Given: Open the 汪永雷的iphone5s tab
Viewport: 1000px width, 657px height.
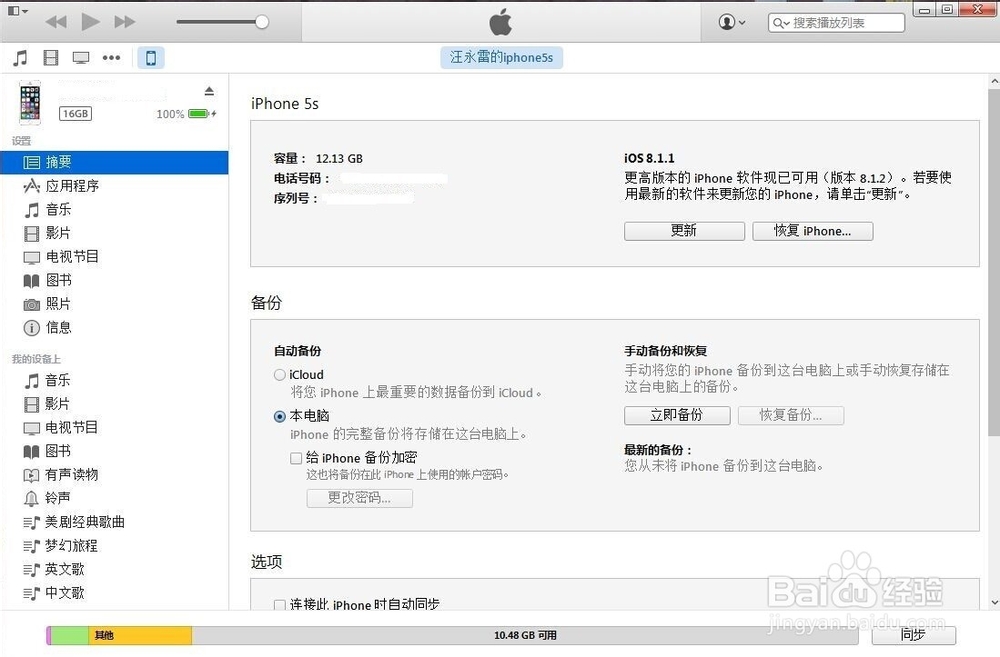Looking at the screenshot, I should [x=501, y=57].
